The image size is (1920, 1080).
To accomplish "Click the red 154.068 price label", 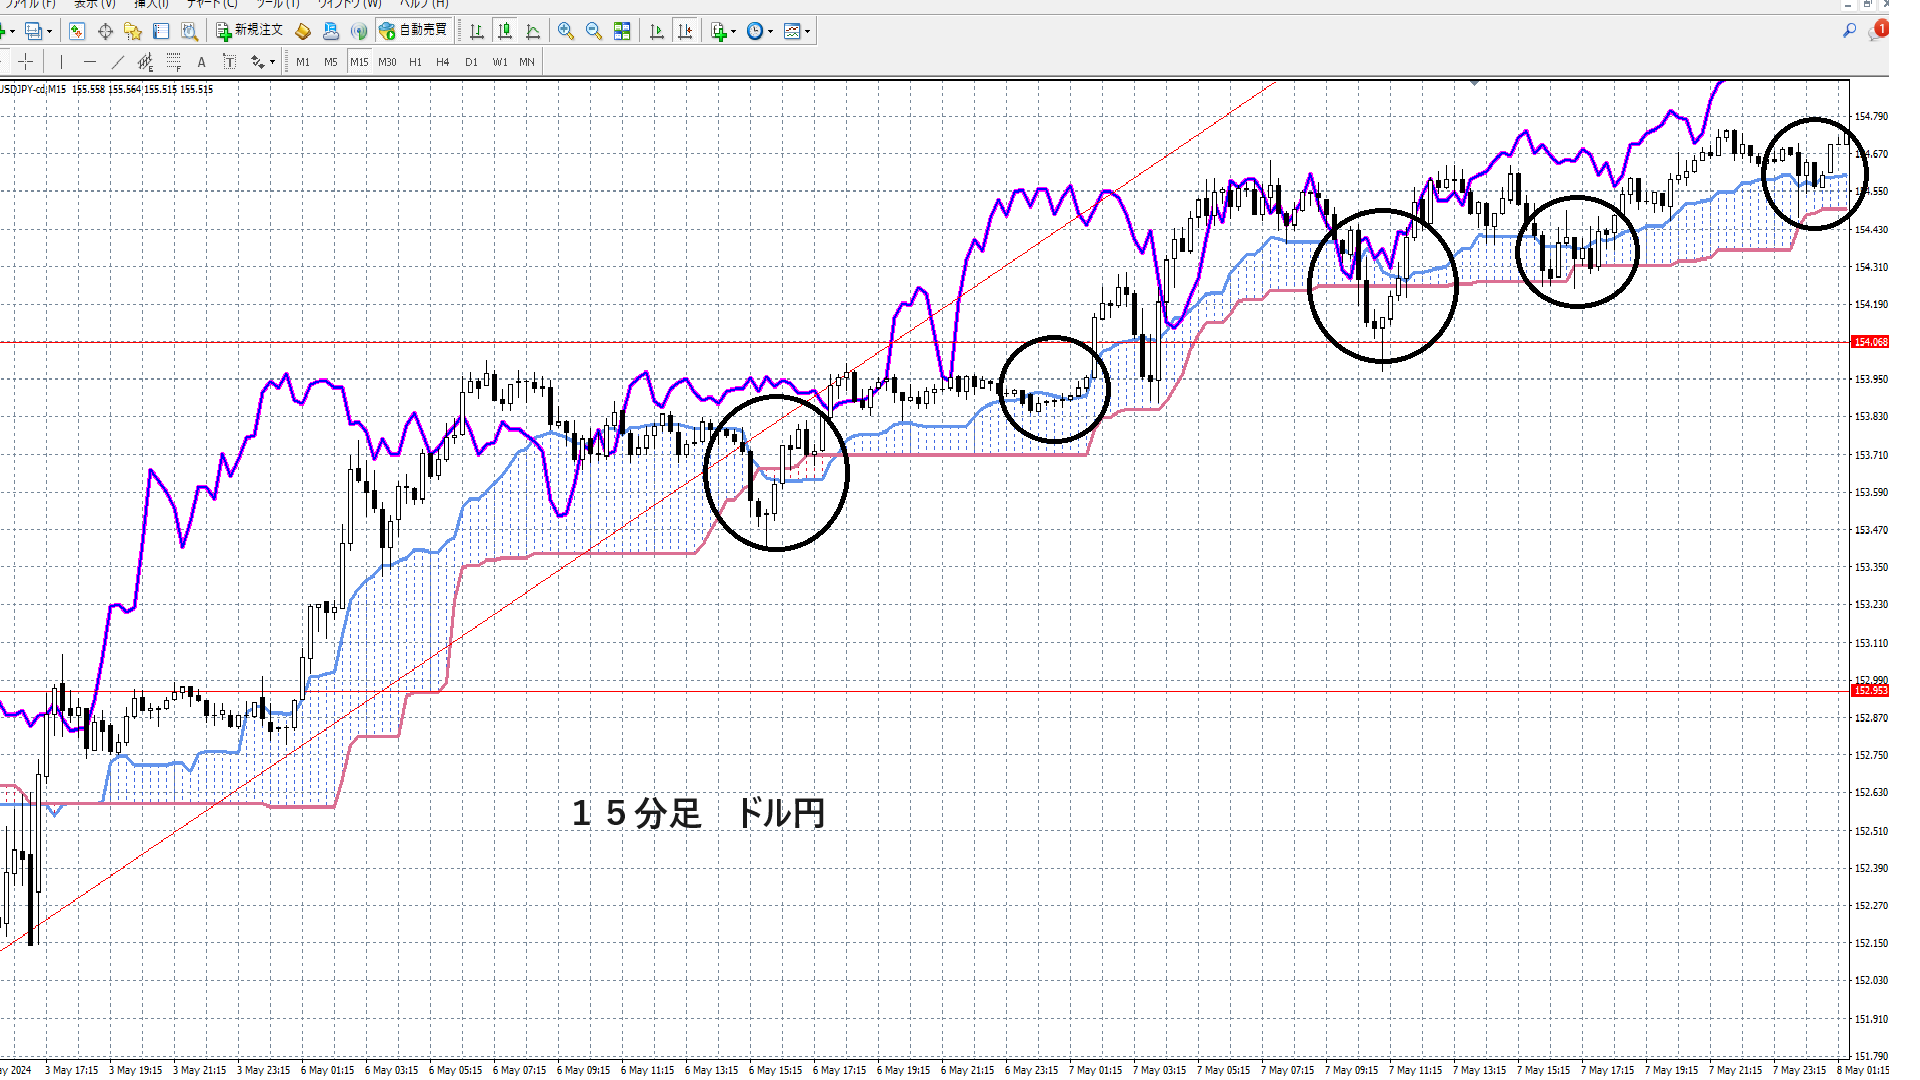I will tap(1870, 342).
